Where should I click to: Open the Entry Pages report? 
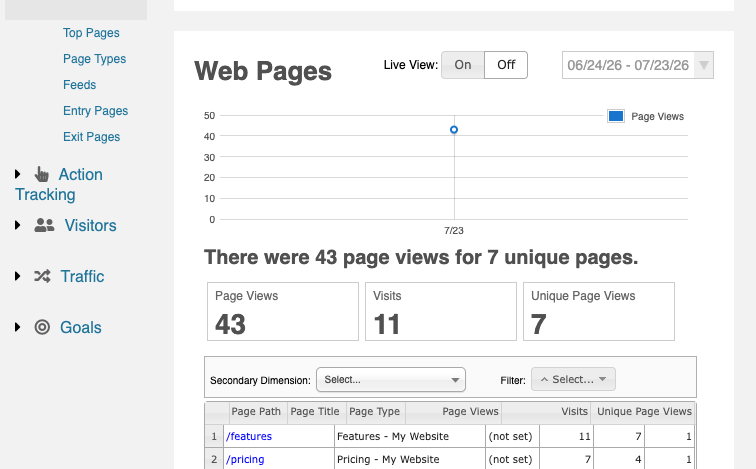[95, 111]
